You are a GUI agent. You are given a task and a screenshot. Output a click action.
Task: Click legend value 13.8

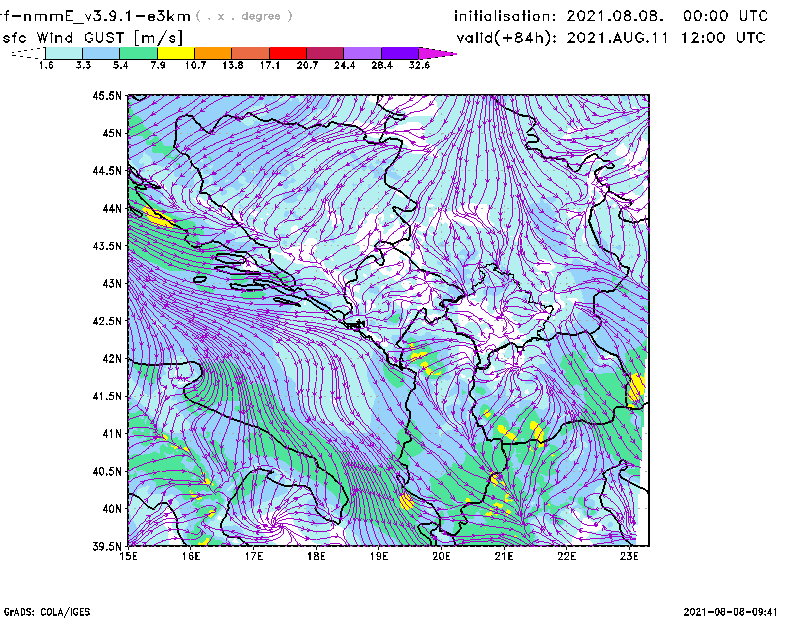tap(233, 65)
